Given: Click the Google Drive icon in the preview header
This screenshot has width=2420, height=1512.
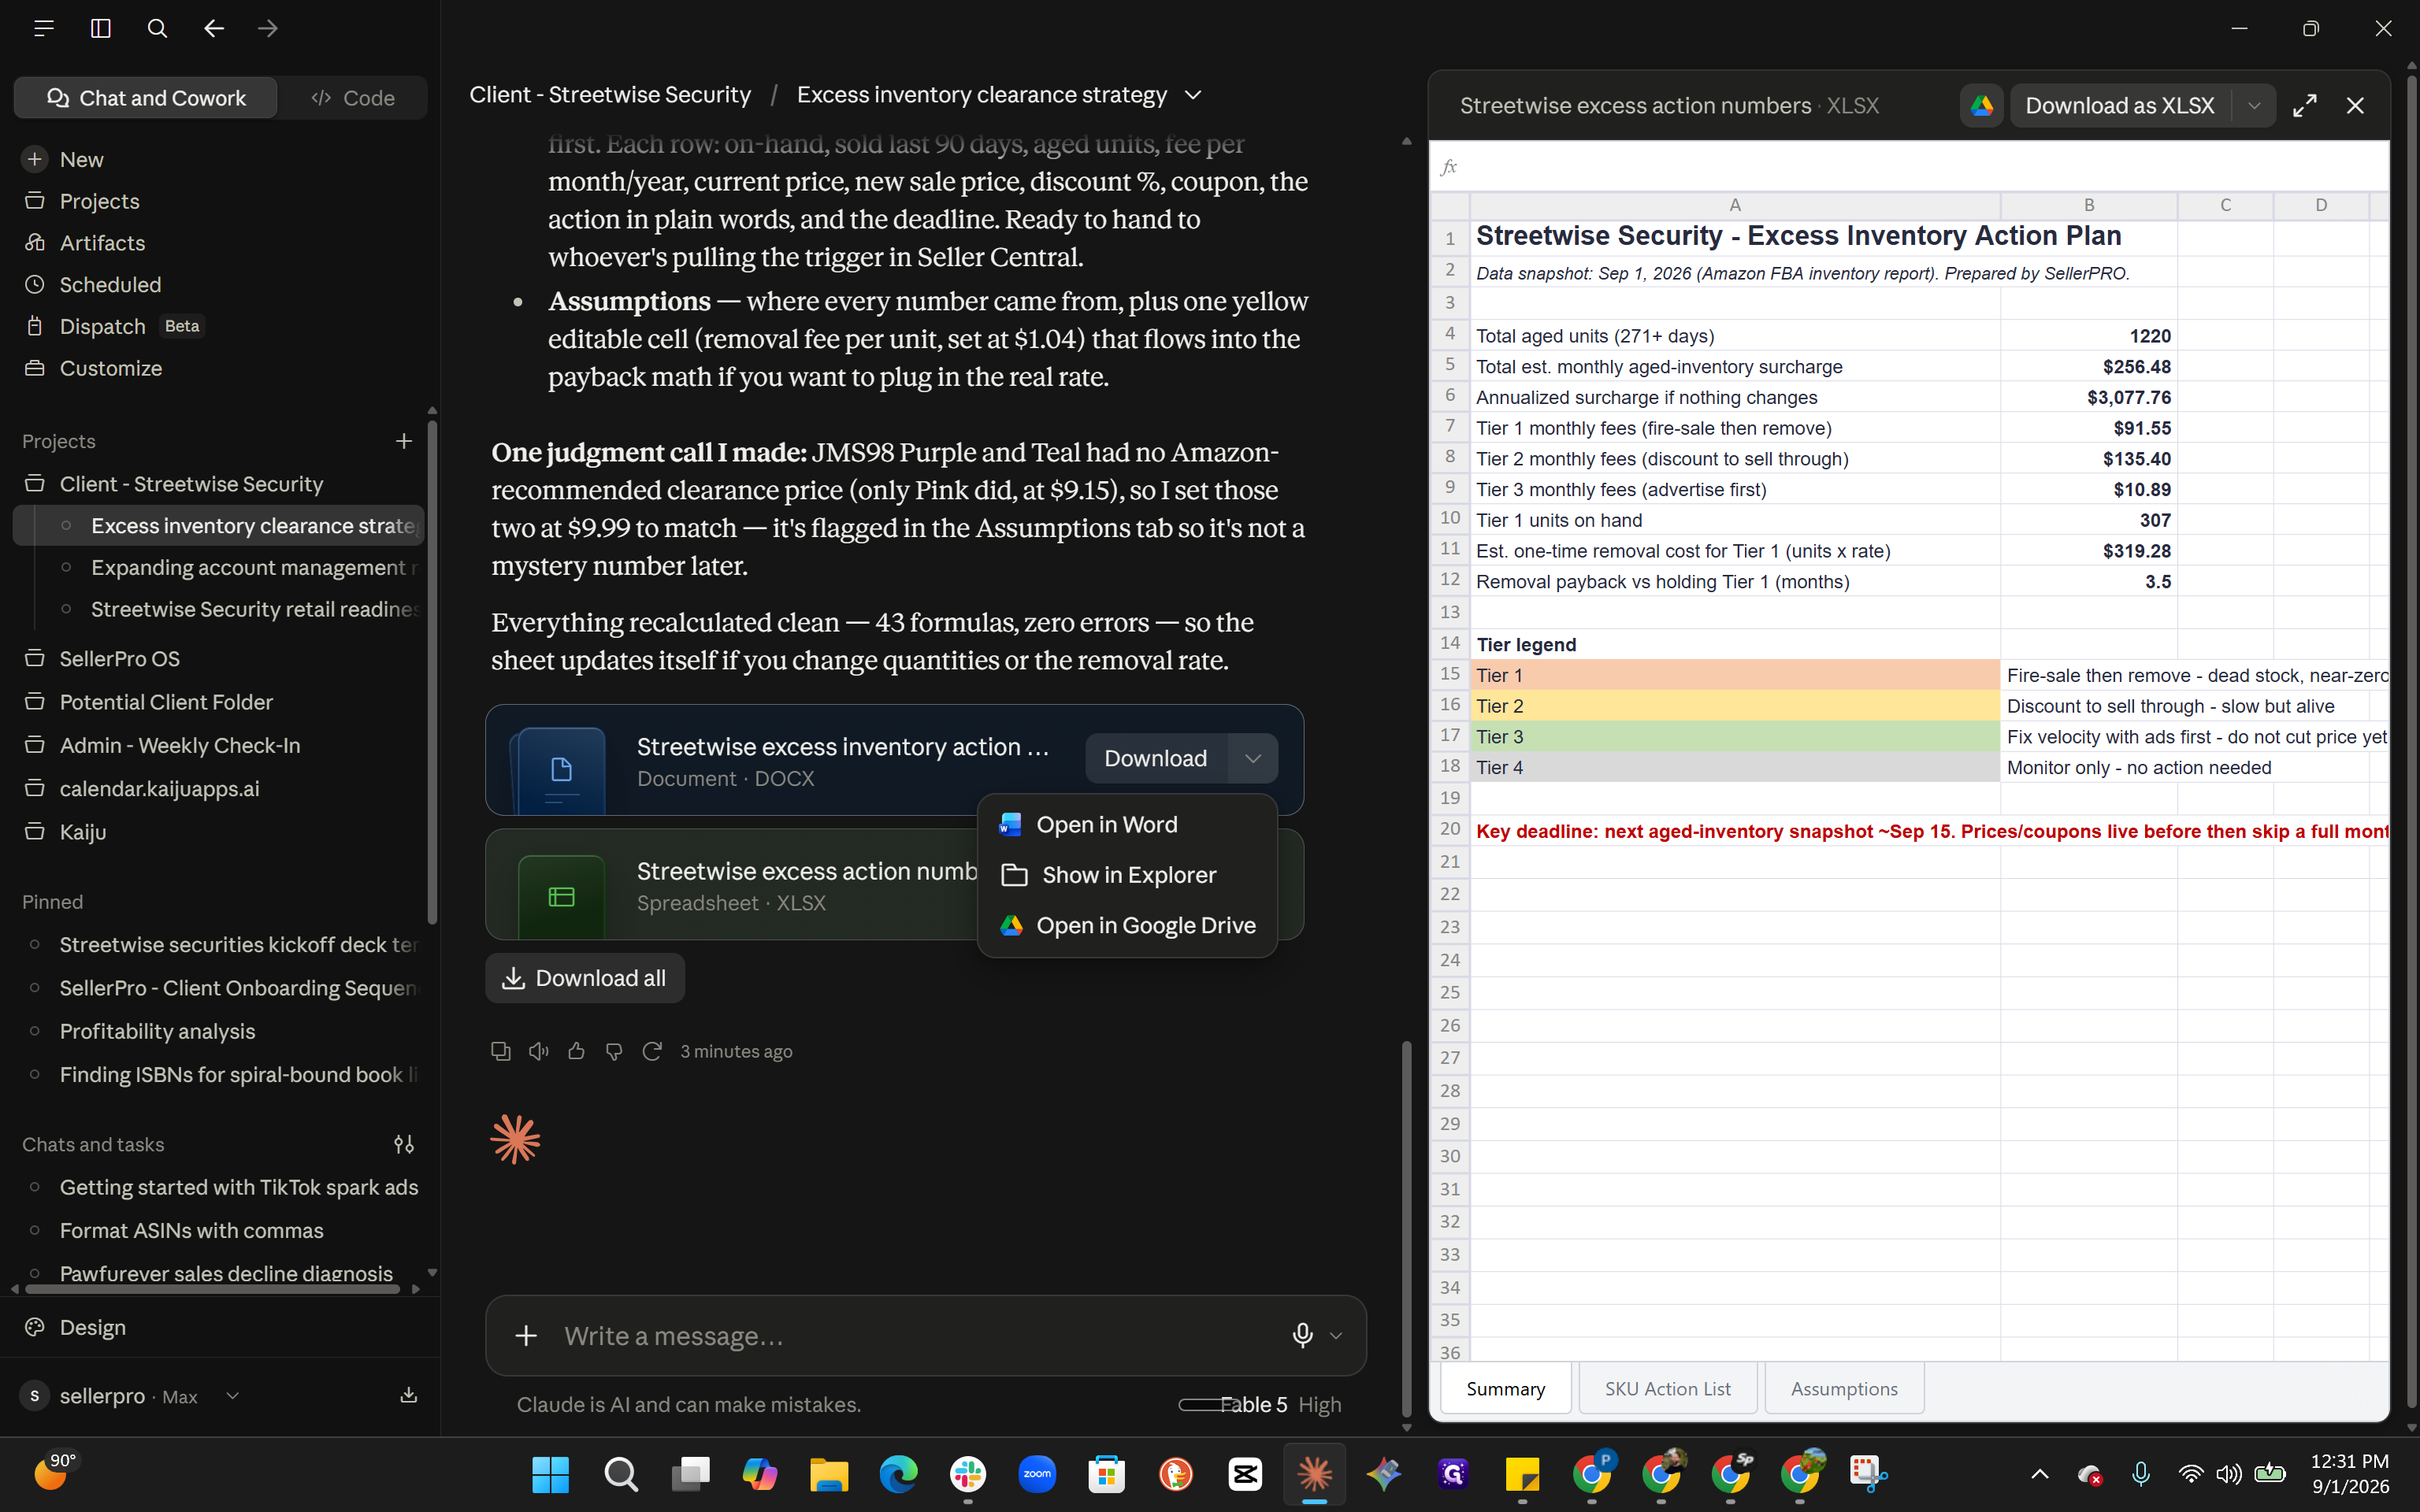Looking at the screenshot, I should pos(1981,106).
